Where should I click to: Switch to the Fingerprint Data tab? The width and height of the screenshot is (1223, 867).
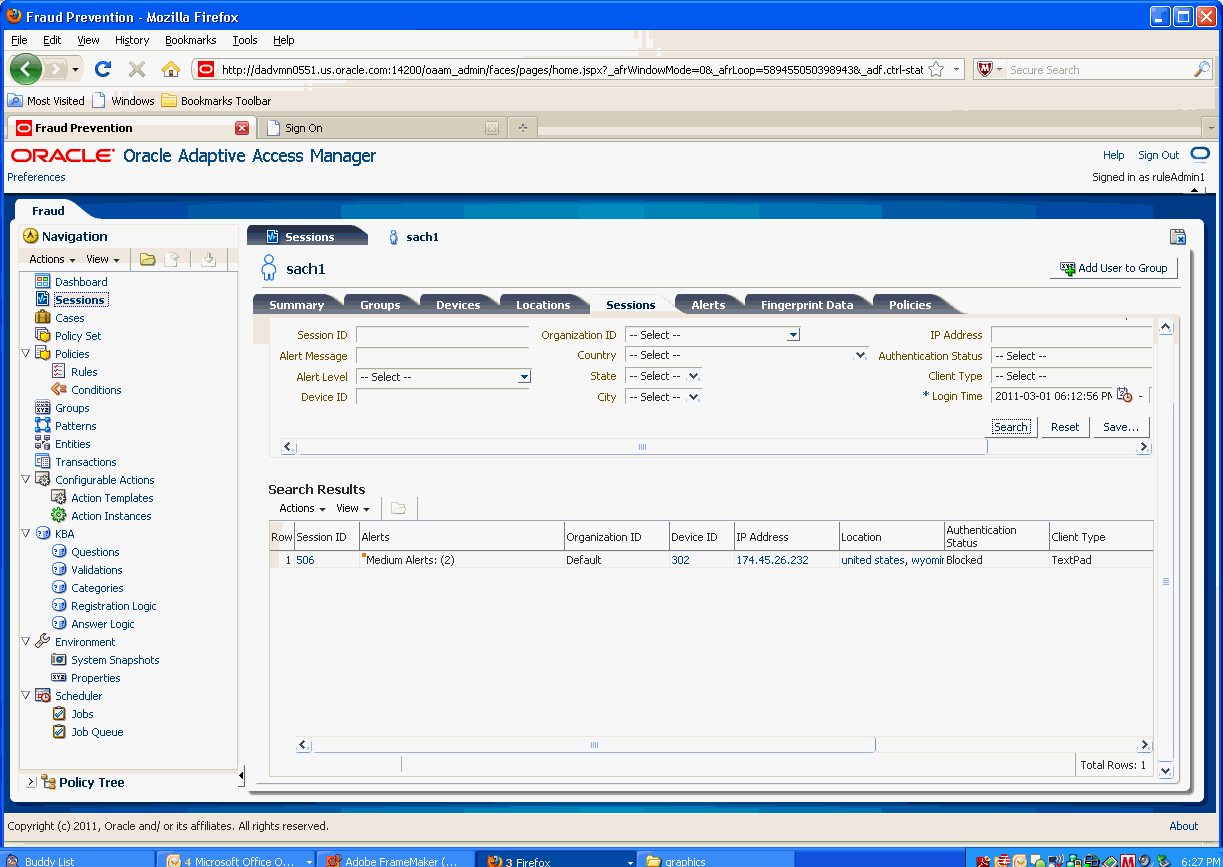point(806,303)
